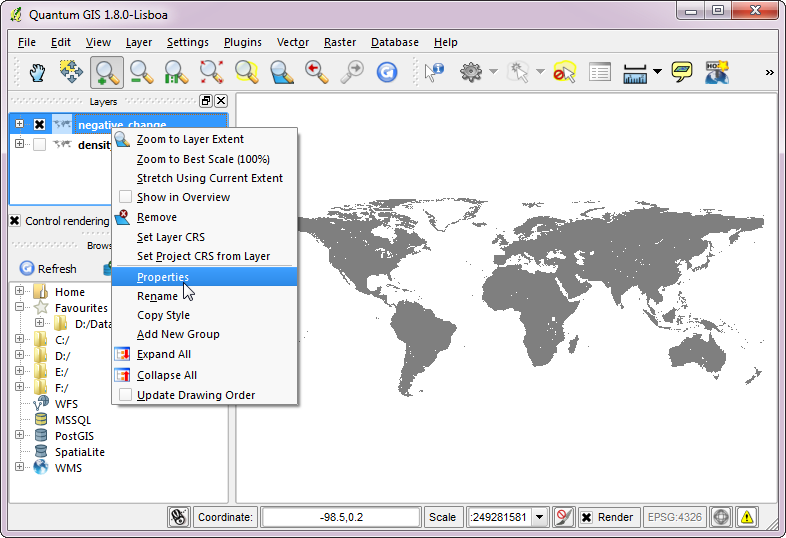Select the SpatiaLite browser item
Screen dimensions: 786x538
click(80, 452)
